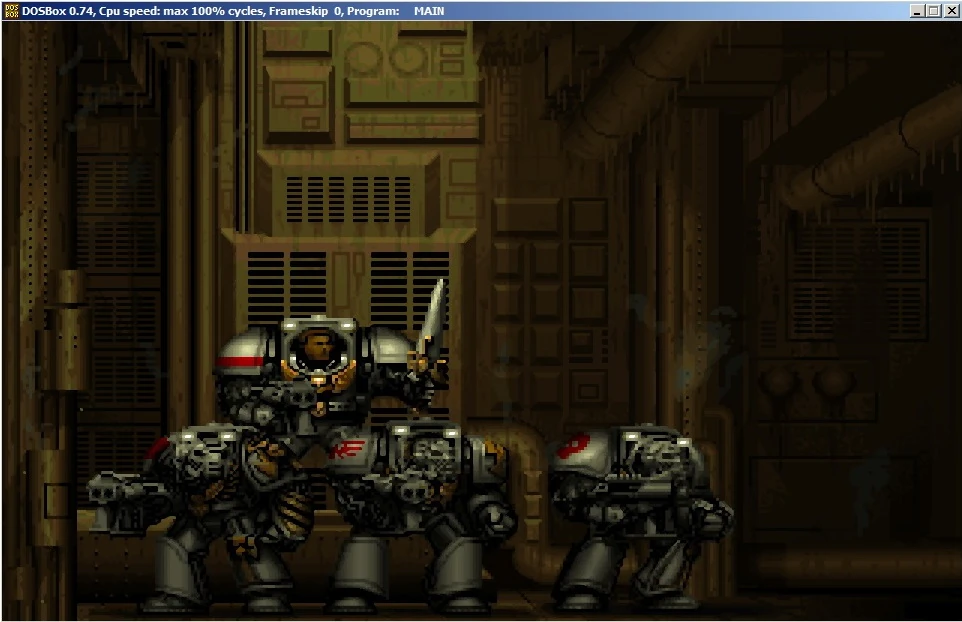Screen dimensions: 962x622
Task: Close the DOSBox window
Action: pos(950,11)
